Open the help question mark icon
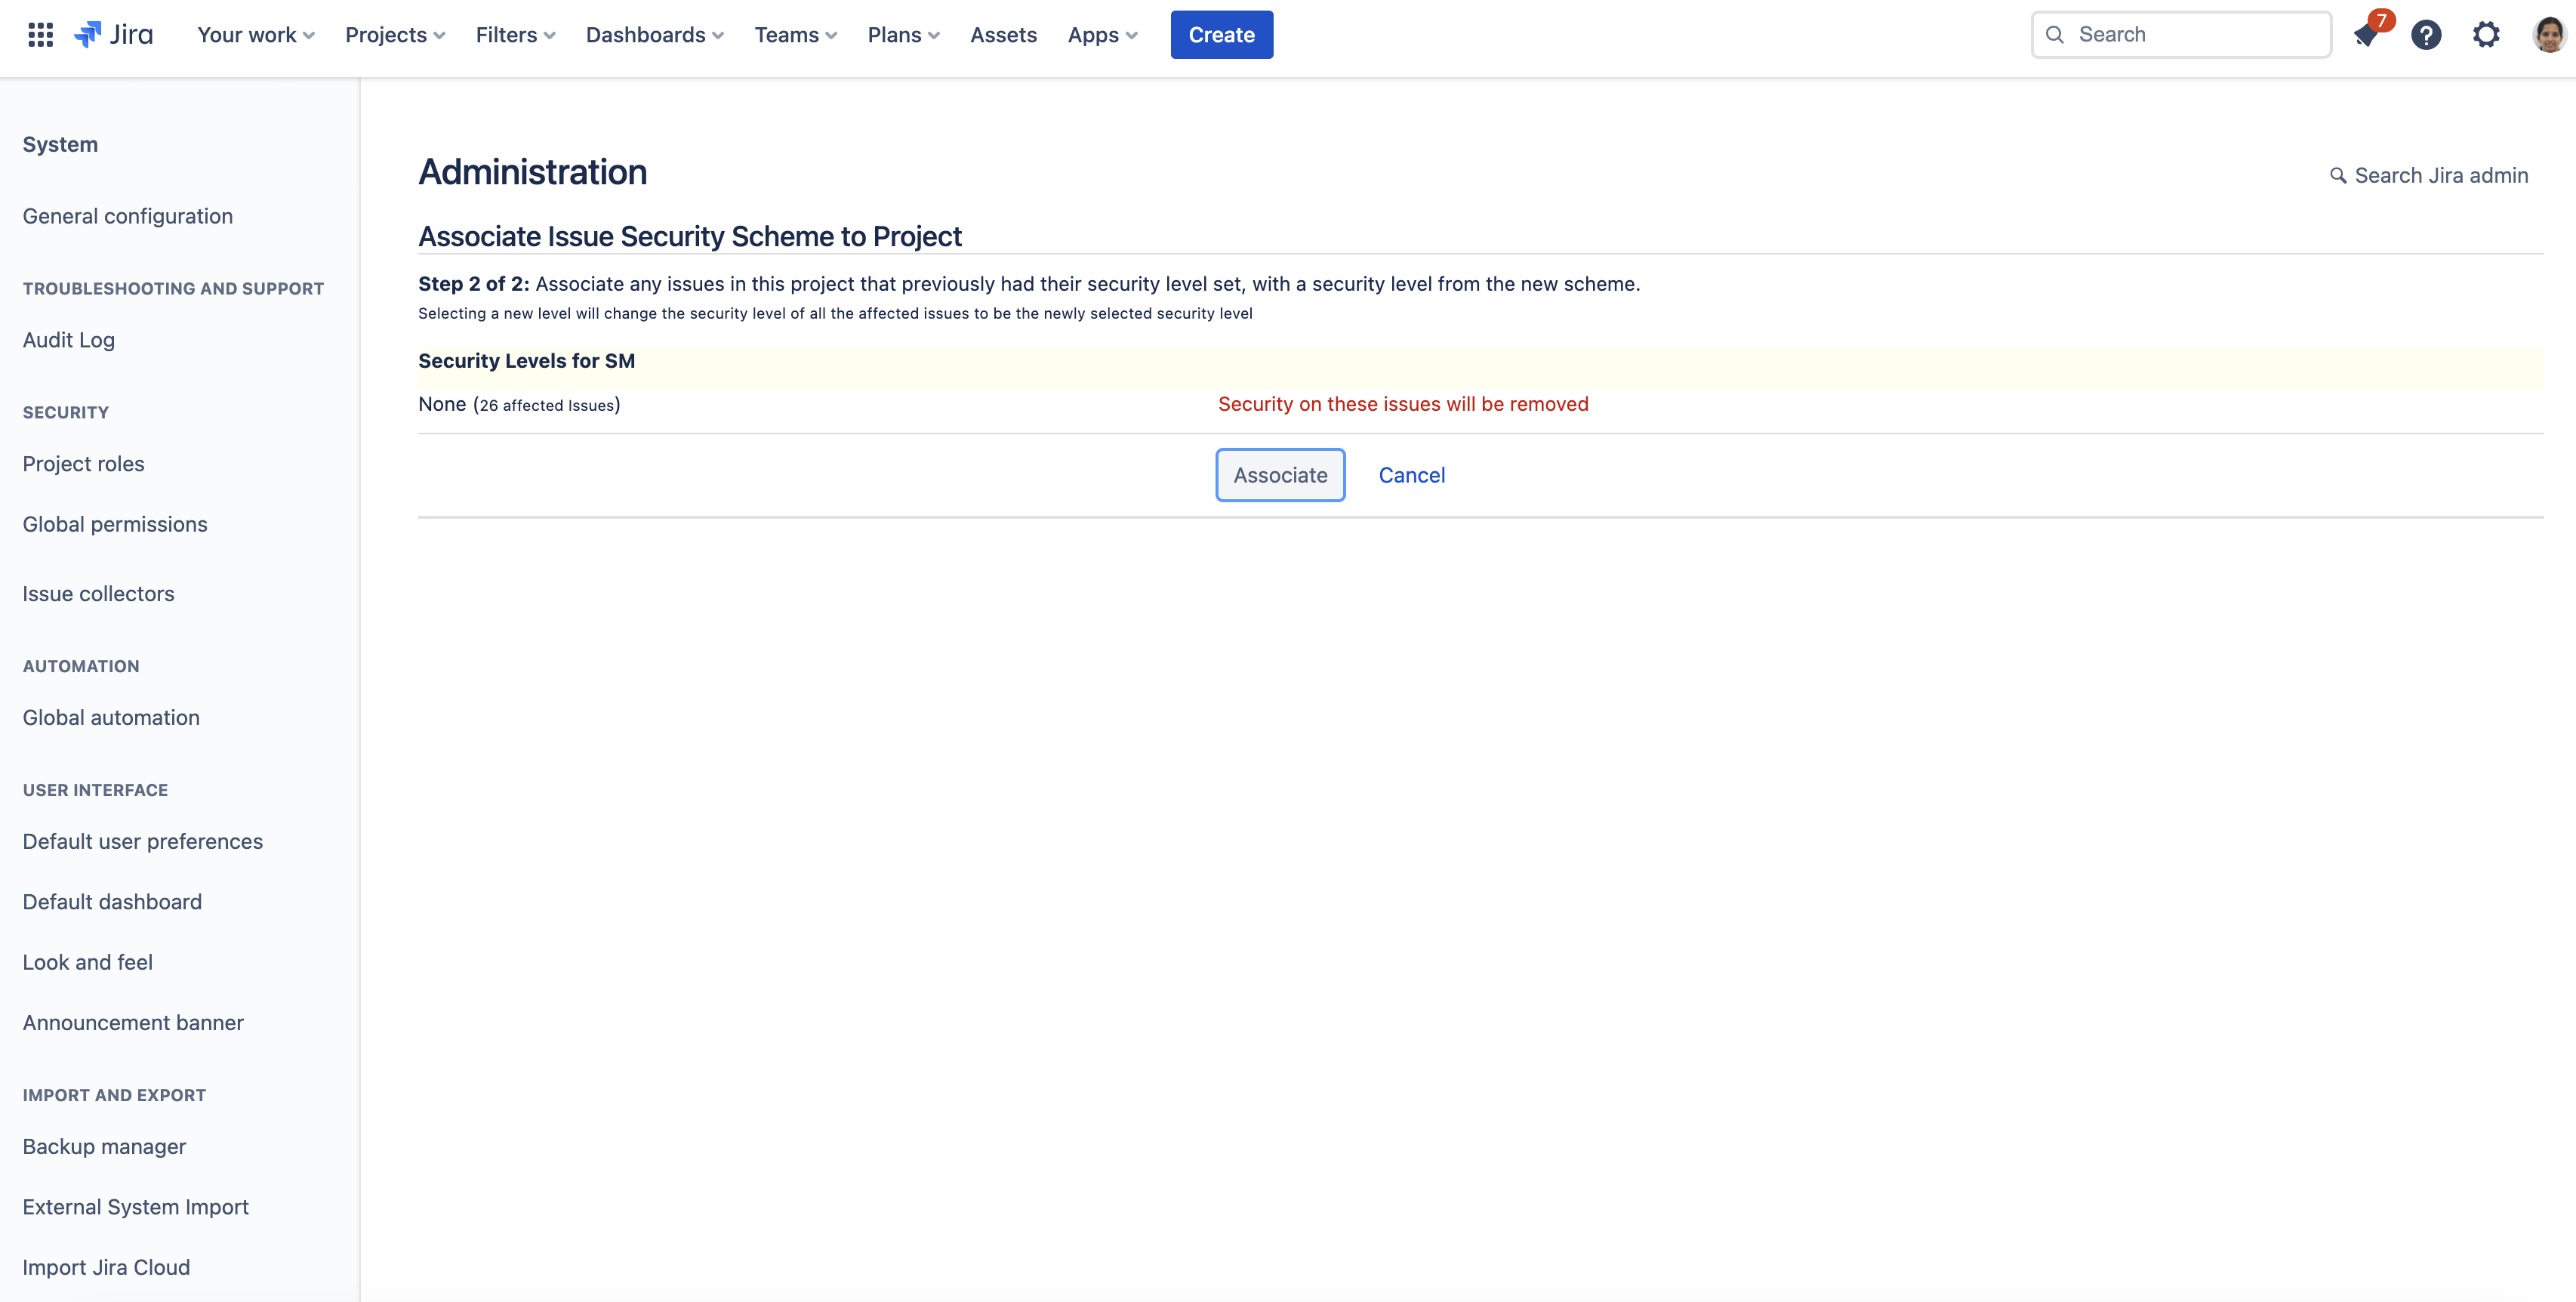Viewport: 2576px width, 1302px height. 2426,35
